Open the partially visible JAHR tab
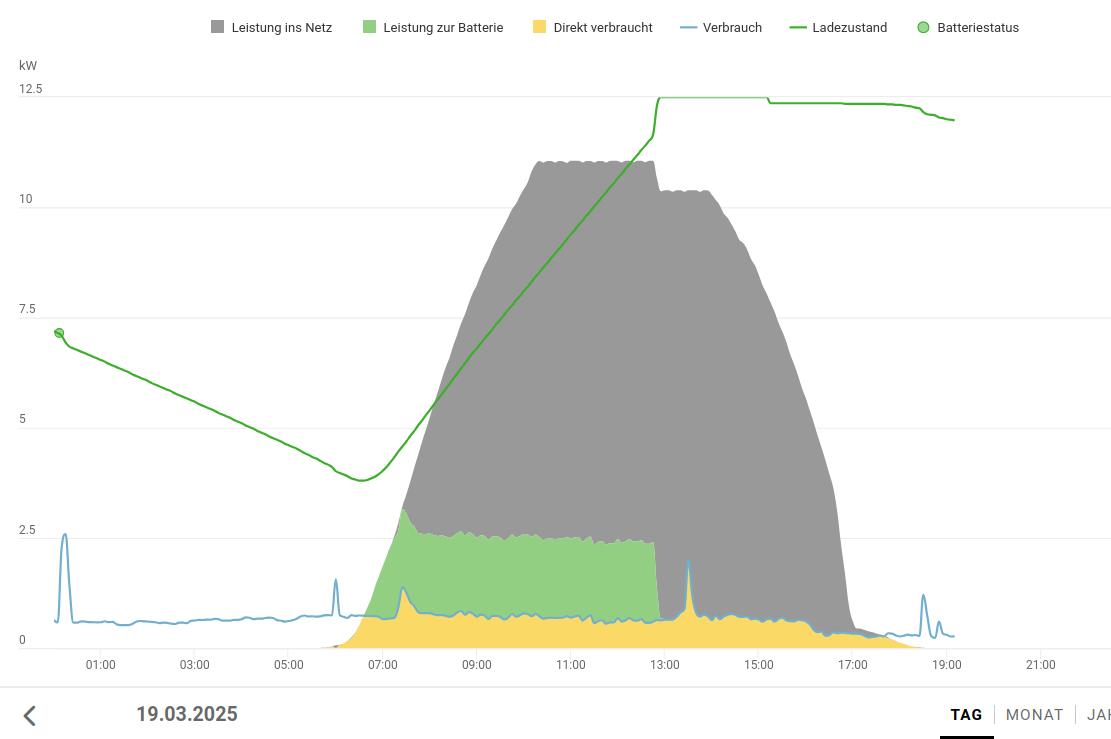 click(1098, 715)
